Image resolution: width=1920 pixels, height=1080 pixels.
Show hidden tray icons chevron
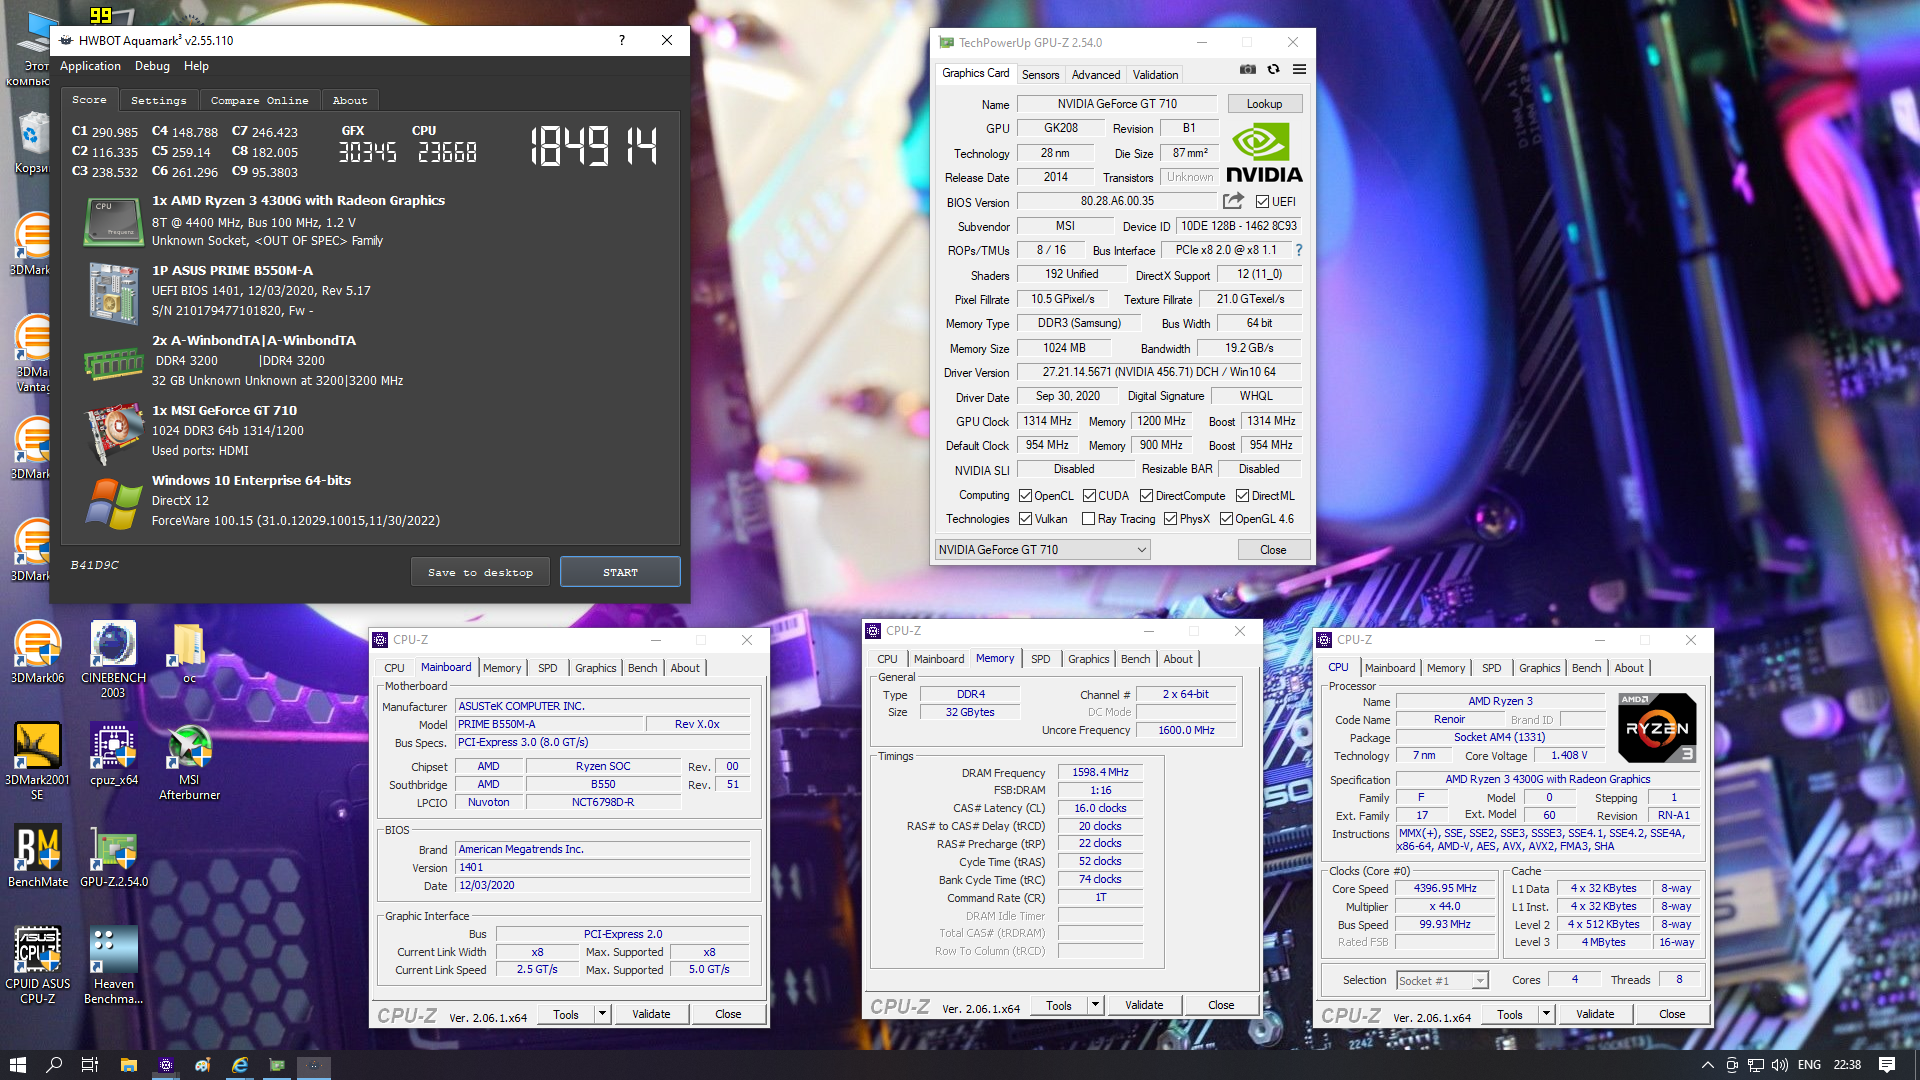1707,1065
